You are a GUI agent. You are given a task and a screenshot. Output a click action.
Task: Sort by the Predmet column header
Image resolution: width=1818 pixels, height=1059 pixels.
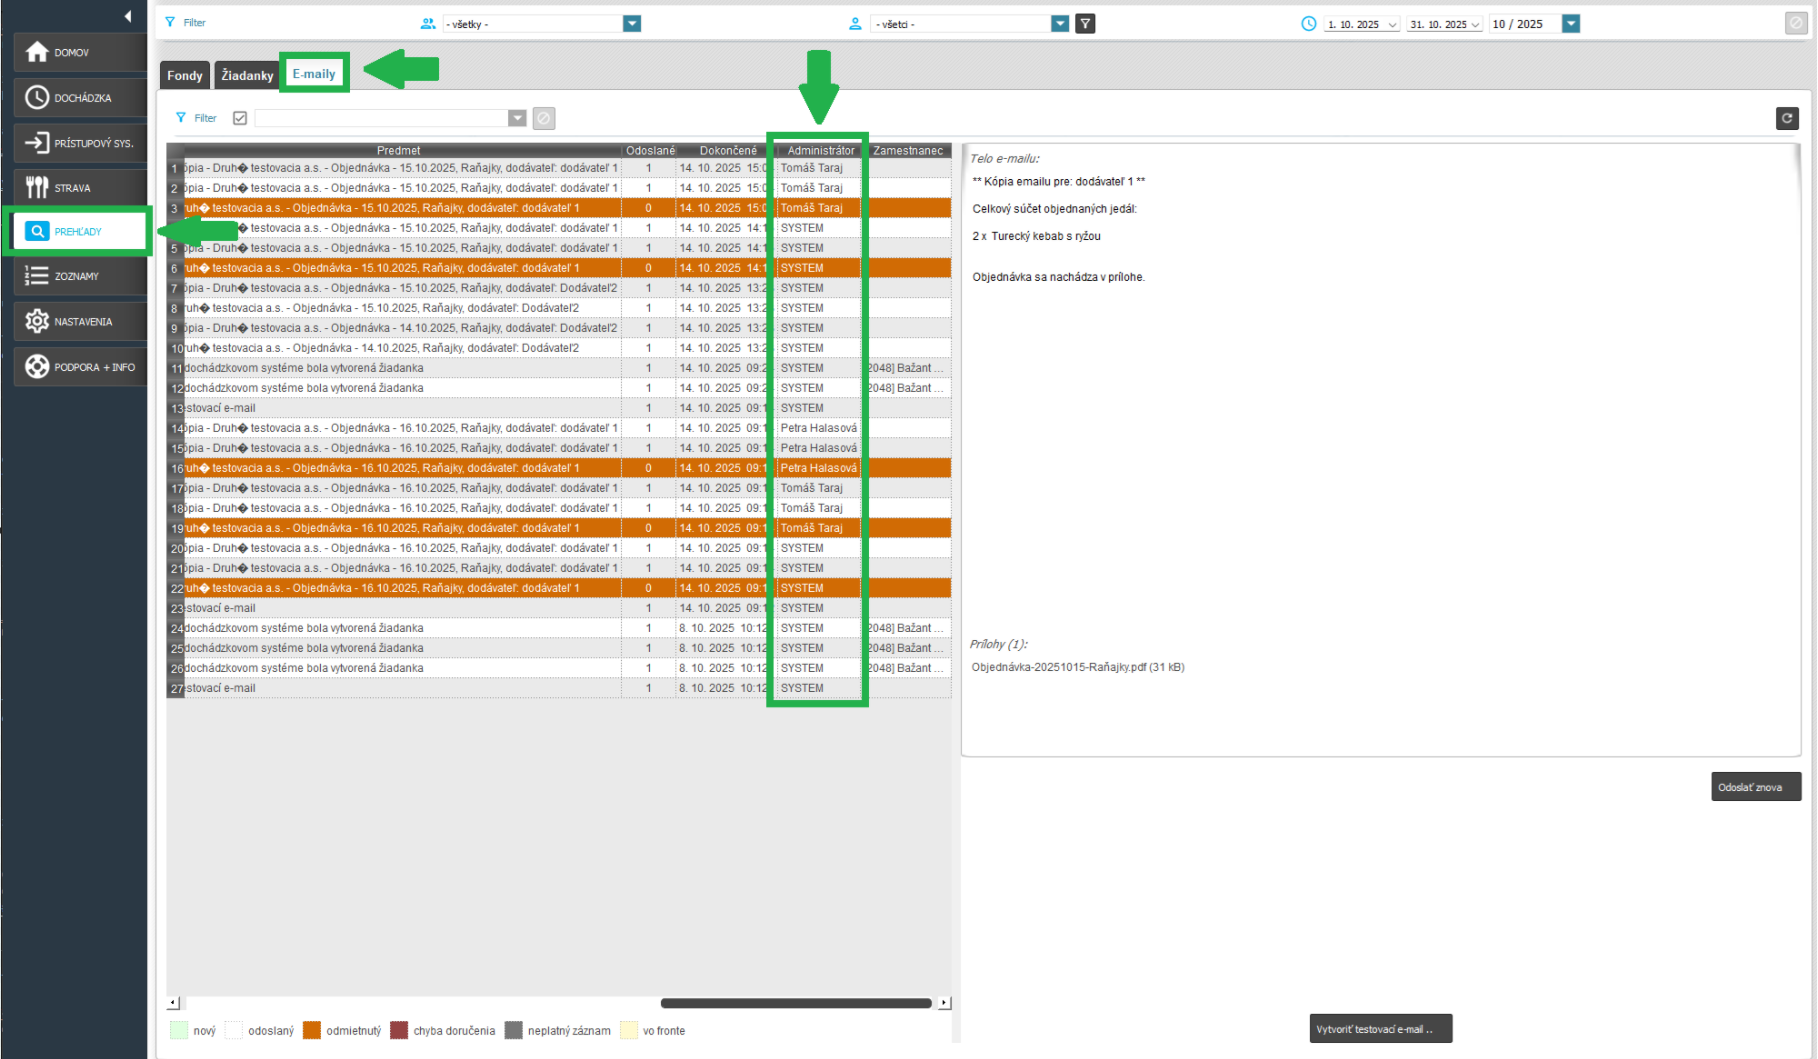tap(398, 150)
